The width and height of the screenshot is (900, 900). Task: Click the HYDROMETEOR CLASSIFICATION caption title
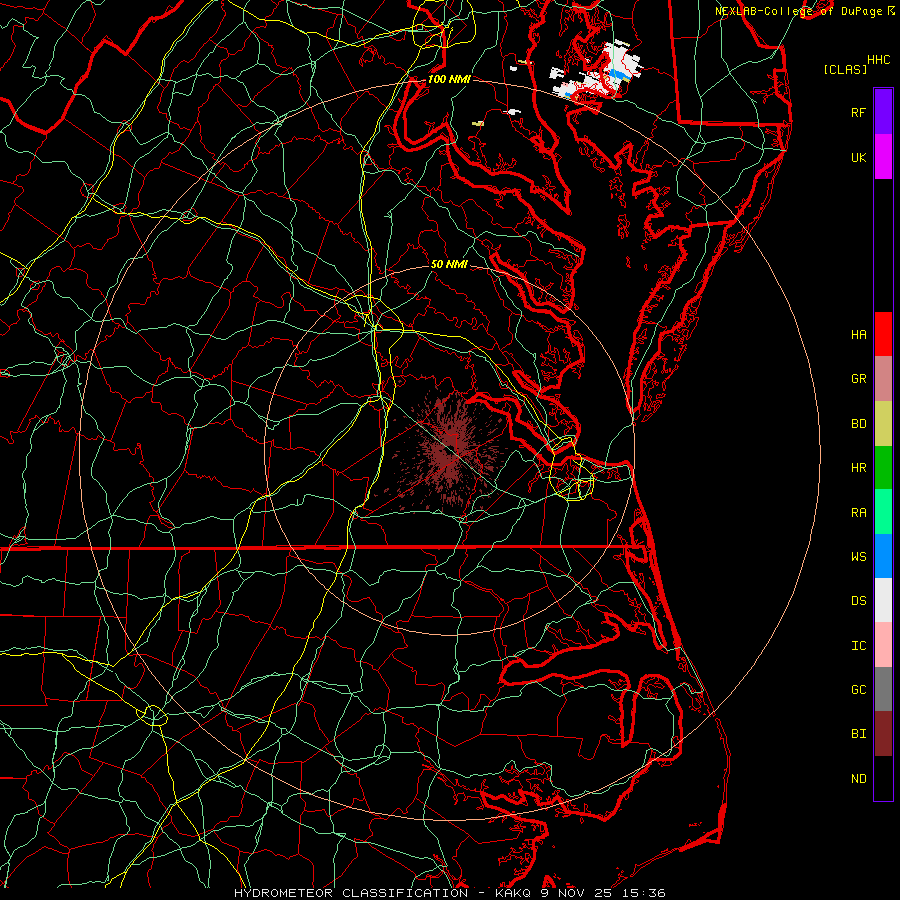[x=351, y=893]
